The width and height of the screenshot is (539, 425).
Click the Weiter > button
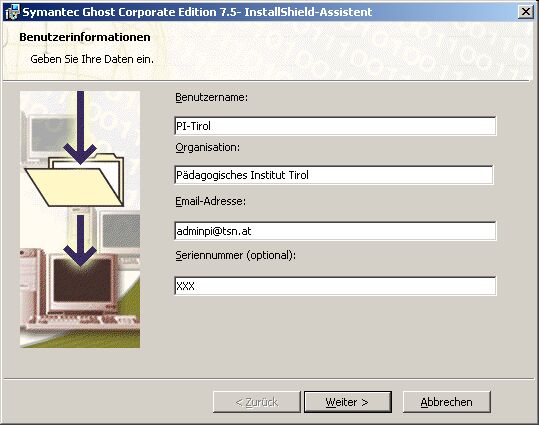click(348, 402)
